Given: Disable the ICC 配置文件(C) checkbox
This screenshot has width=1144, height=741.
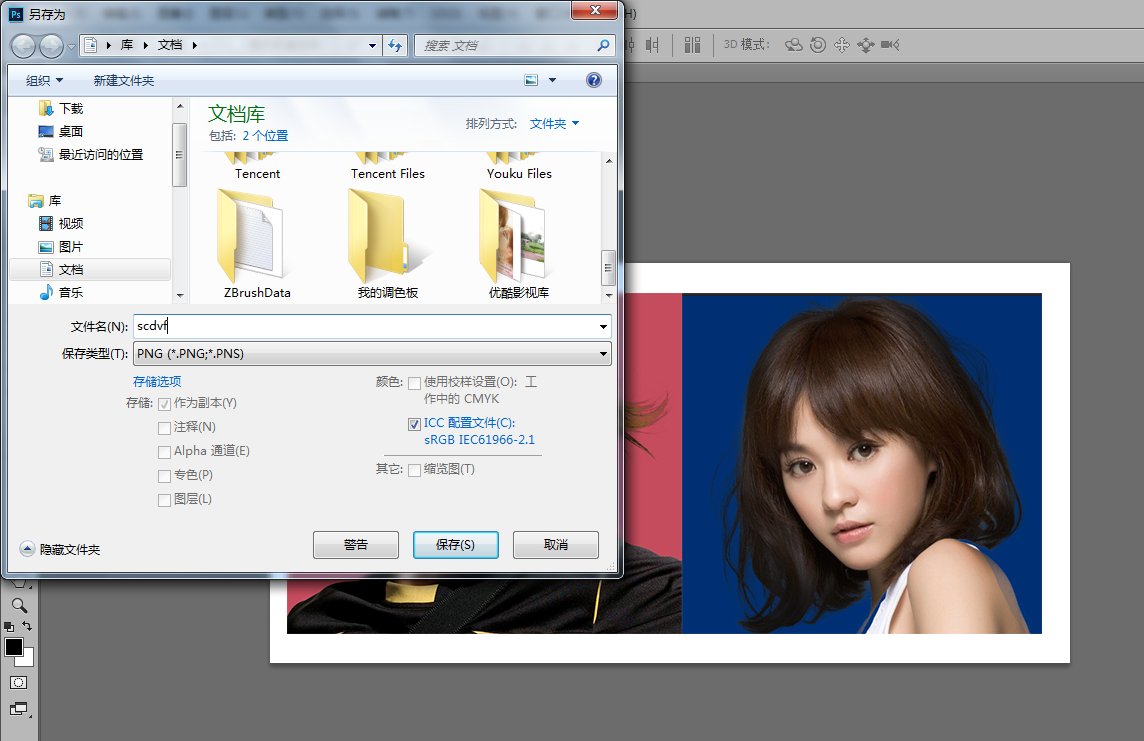Looking at the screenshot, I should point(414,423).
